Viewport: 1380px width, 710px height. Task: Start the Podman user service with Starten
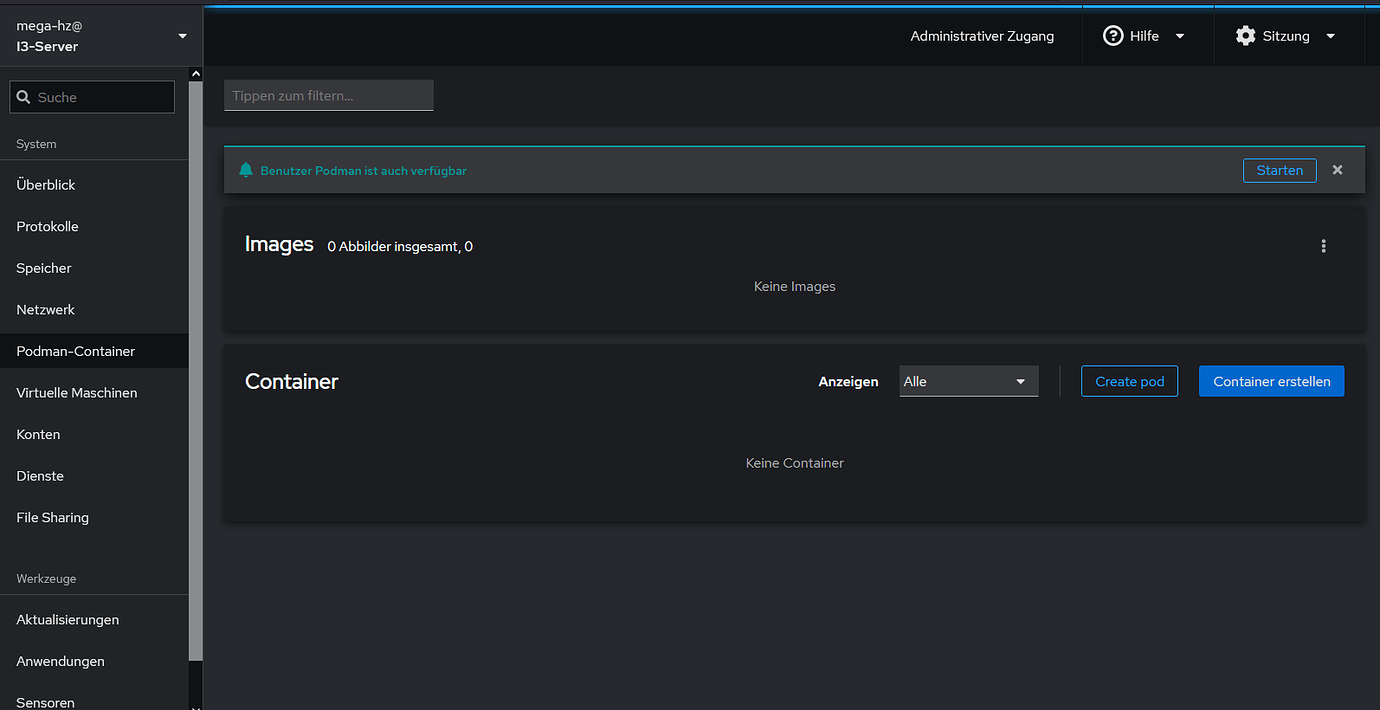(1279, 170)
